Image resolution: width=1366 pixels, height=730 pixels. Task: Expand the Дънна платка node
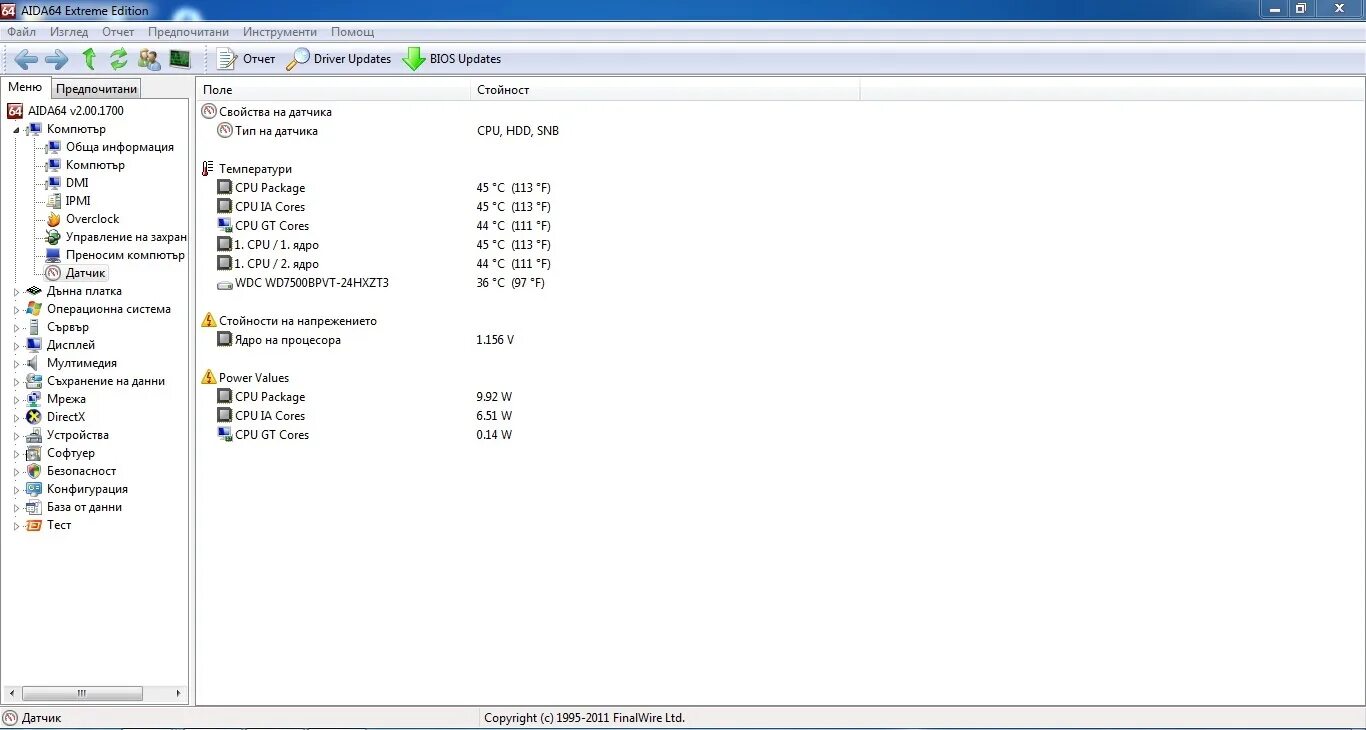click(x=16, y=292)
